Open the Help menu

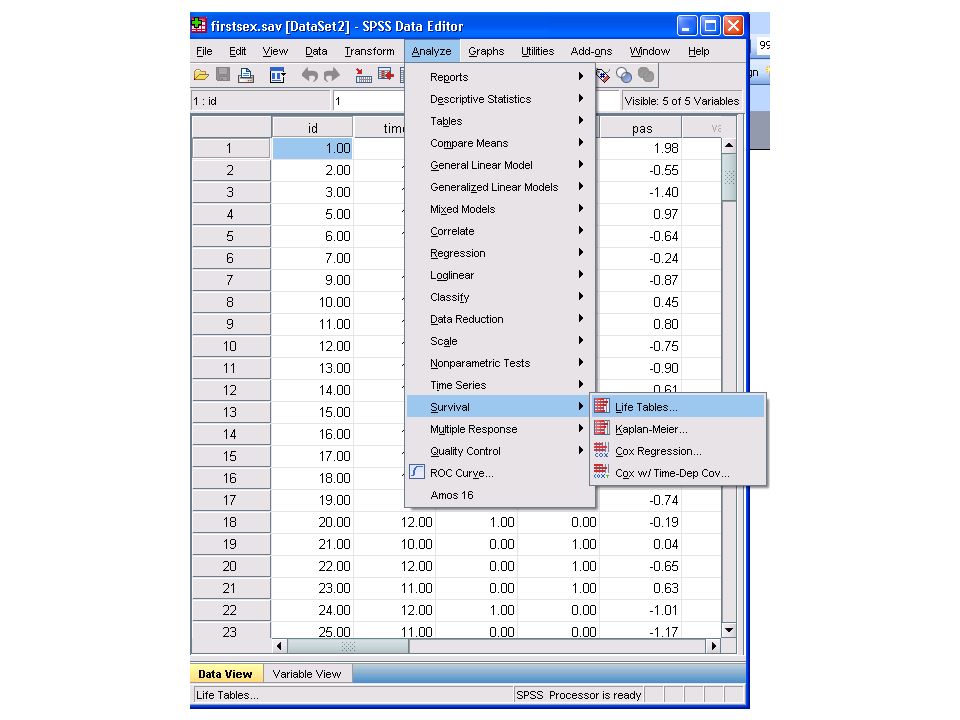pos(699,51)
